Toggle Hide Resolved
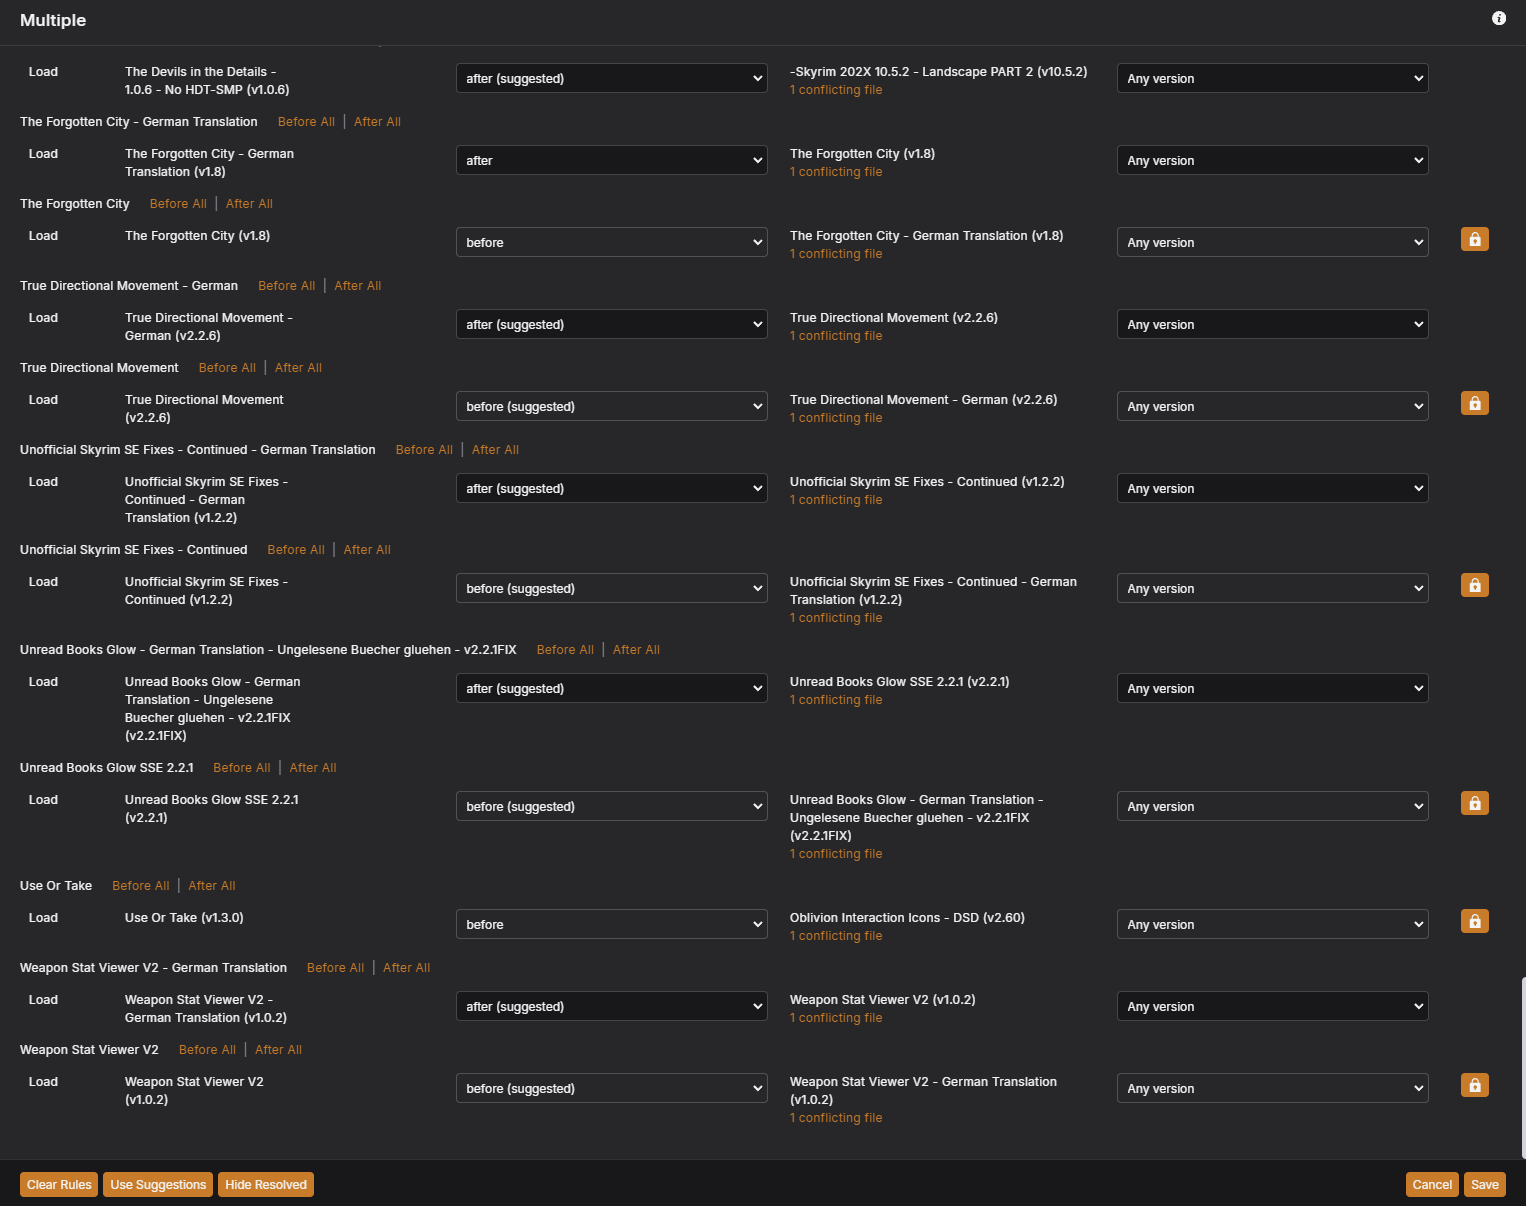 click(x=266, y=1184)
